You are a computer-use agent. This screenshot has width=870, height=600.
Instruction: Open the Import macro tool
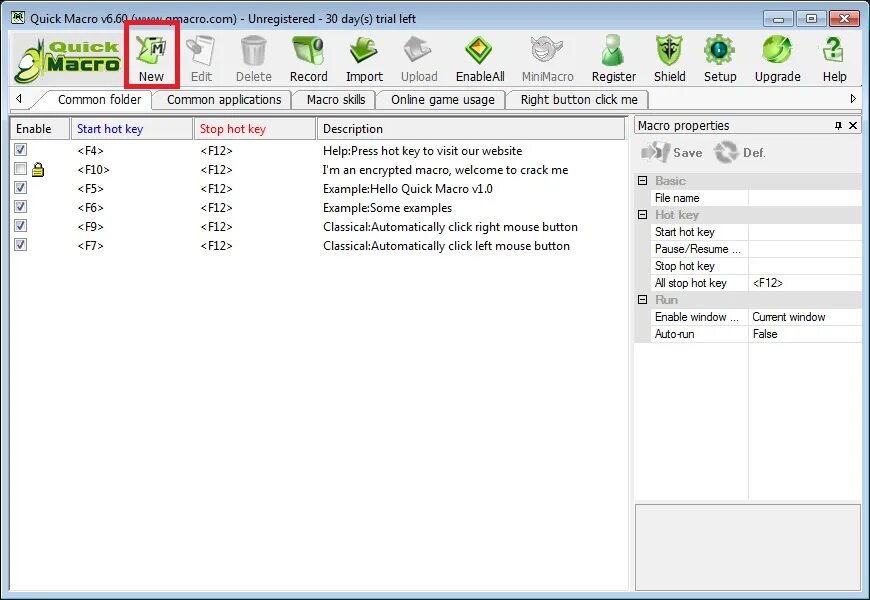point(365,58)
